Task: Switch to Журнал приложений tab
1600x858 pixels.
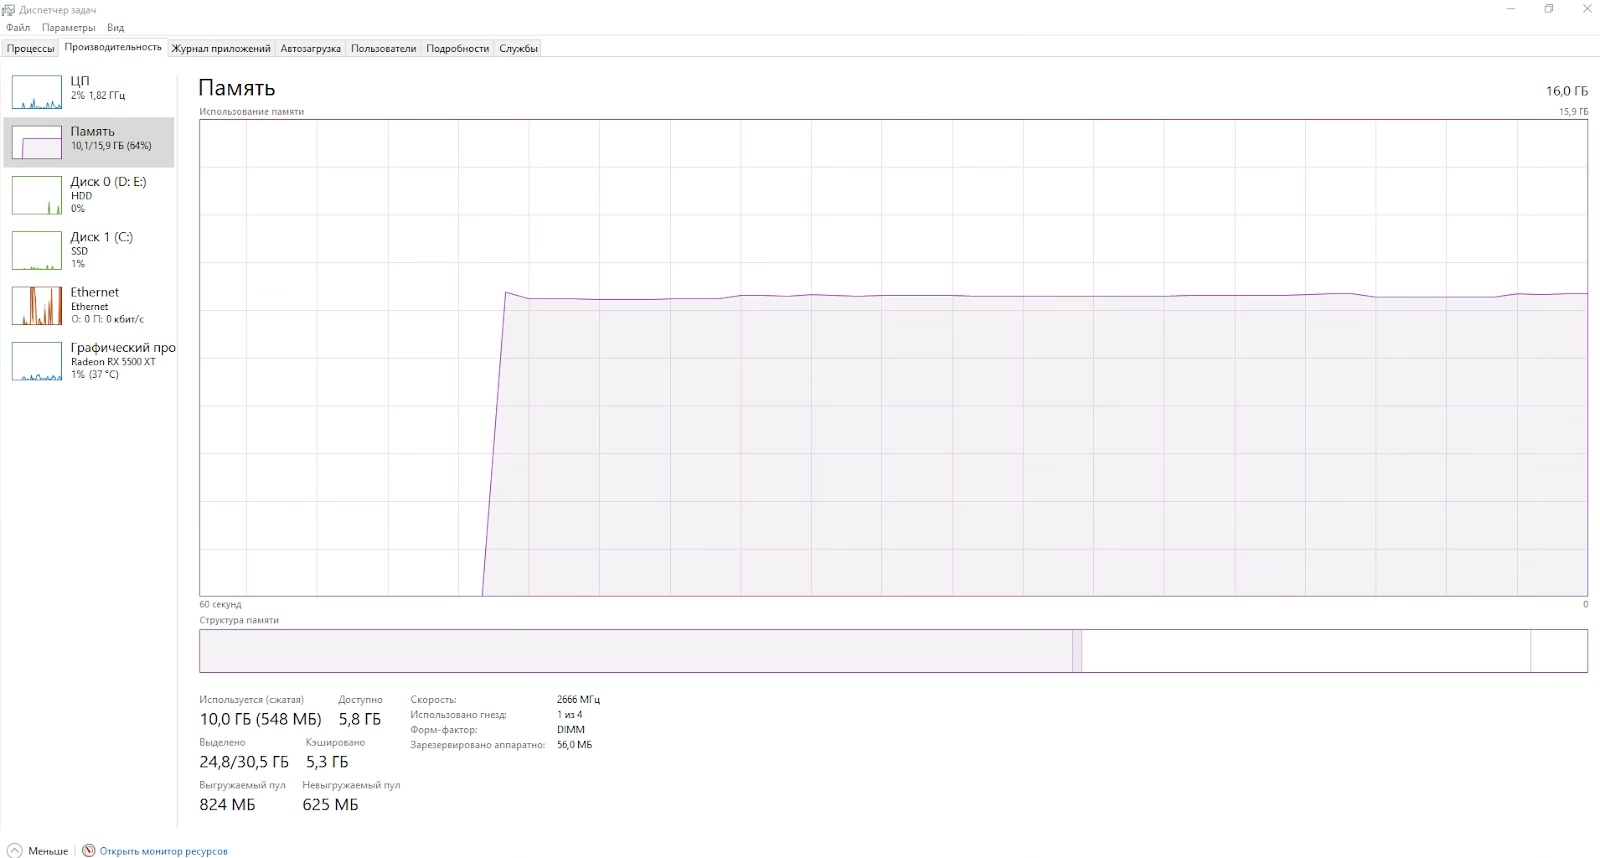Action: [221, 48]
